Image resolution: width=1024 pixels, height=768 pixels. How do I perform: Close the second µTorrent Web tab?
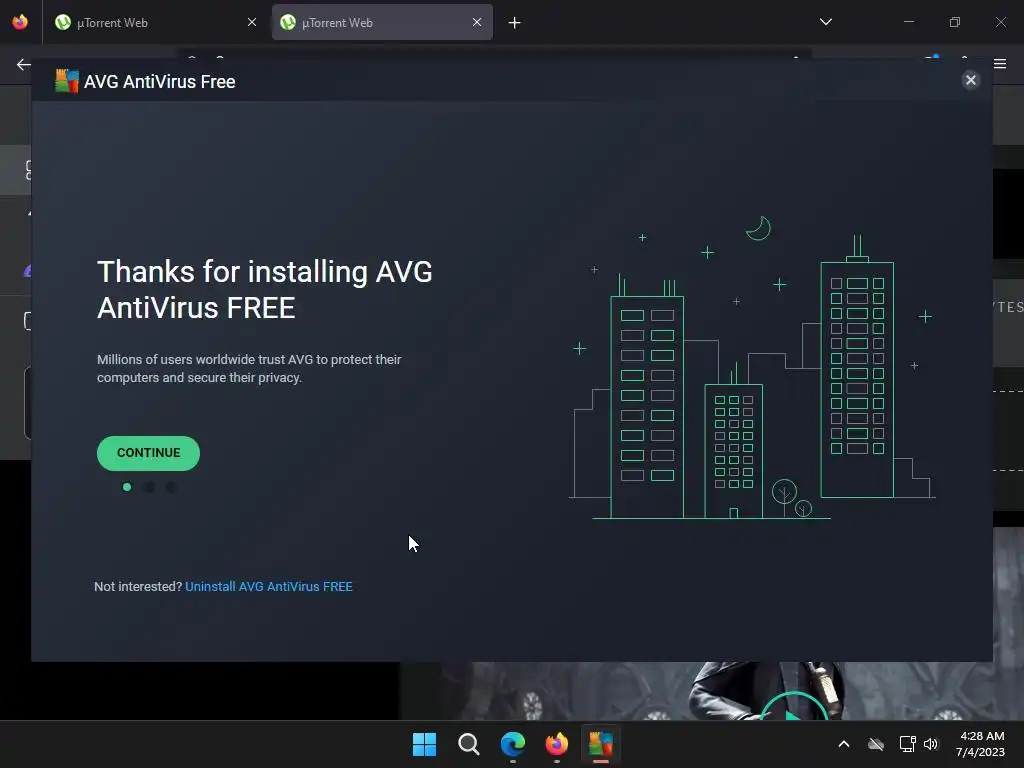[x=477, y=23]
